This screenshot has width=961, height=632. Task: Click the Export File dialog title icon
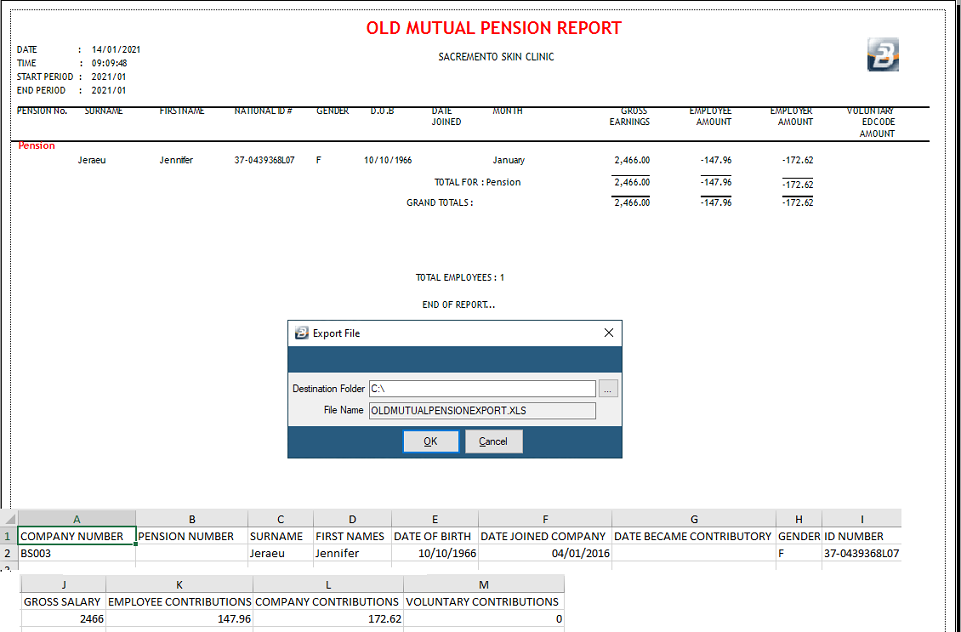pyautogui.click(x=301, y=333)
